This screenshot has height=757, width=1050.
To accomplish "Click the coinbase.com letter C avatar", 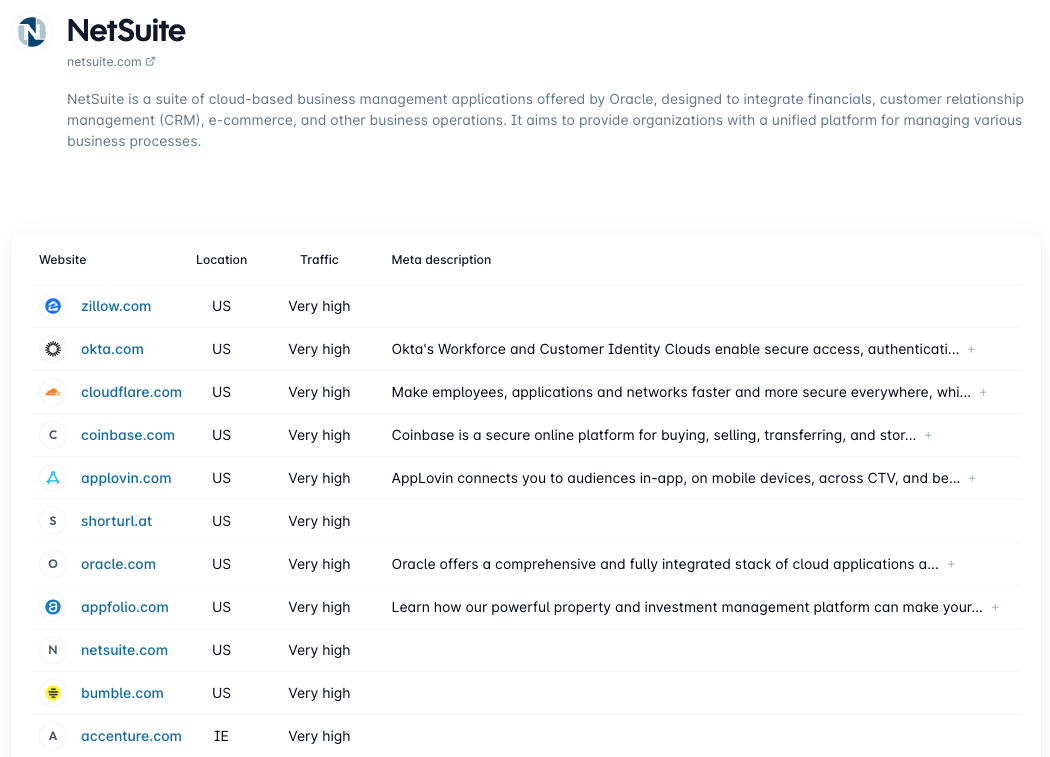I will [x=53, y=435].
